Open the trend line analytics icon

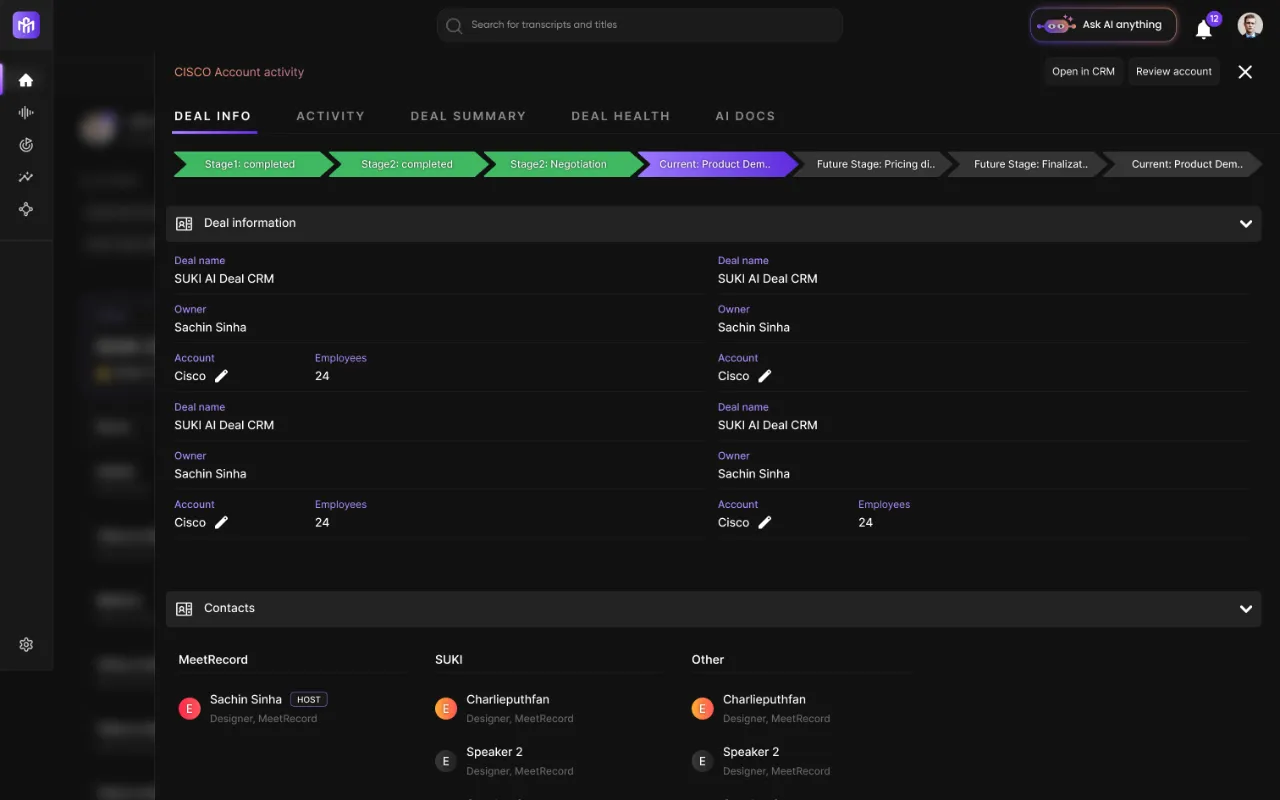[x=26, y=177]
